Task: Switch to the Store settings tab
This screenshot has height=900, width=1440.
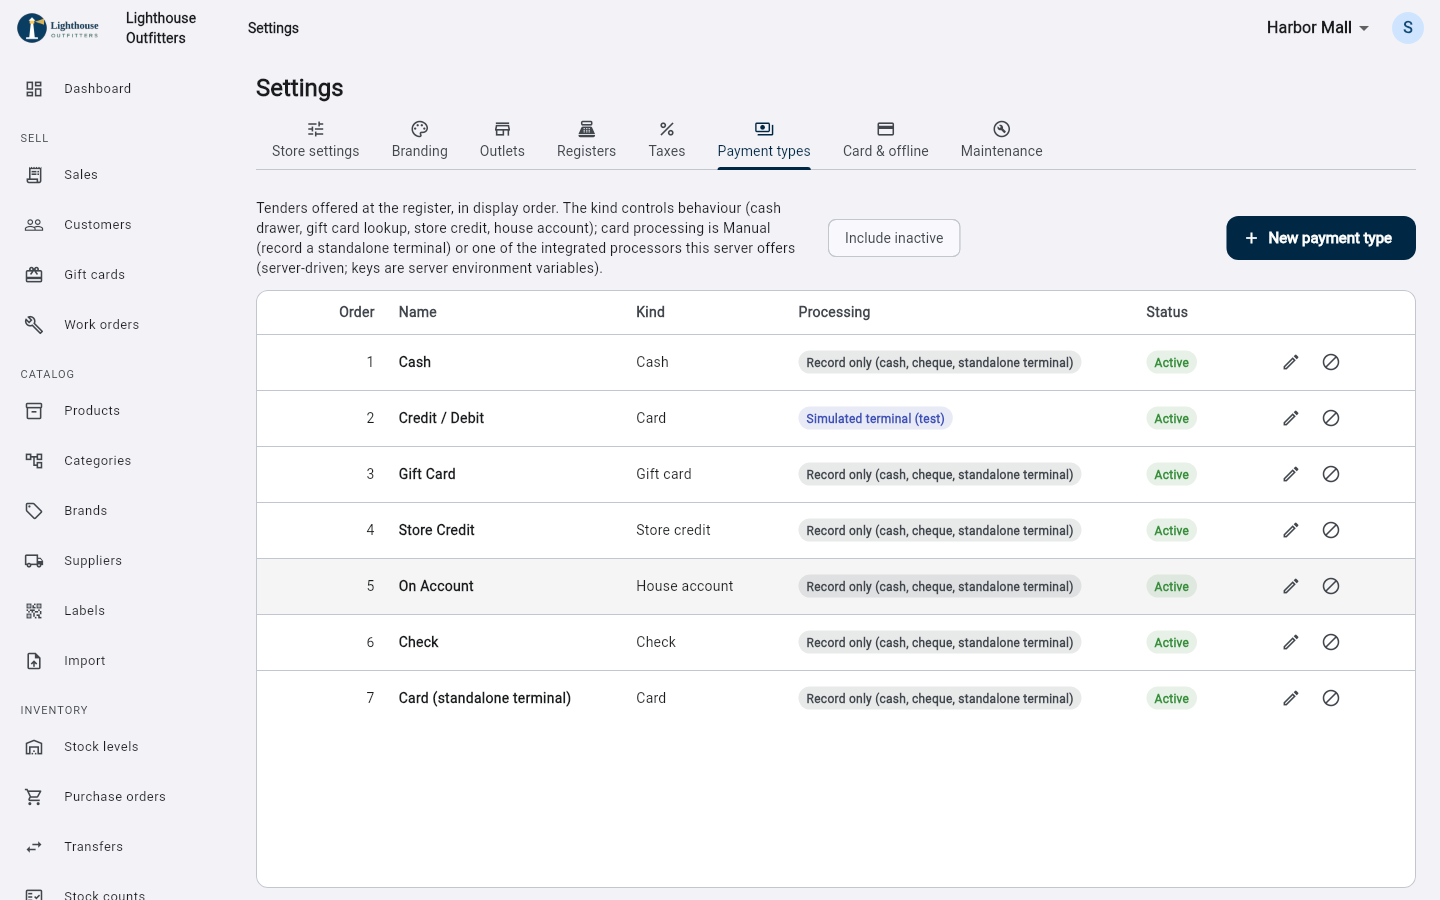Action: [315, 140]
